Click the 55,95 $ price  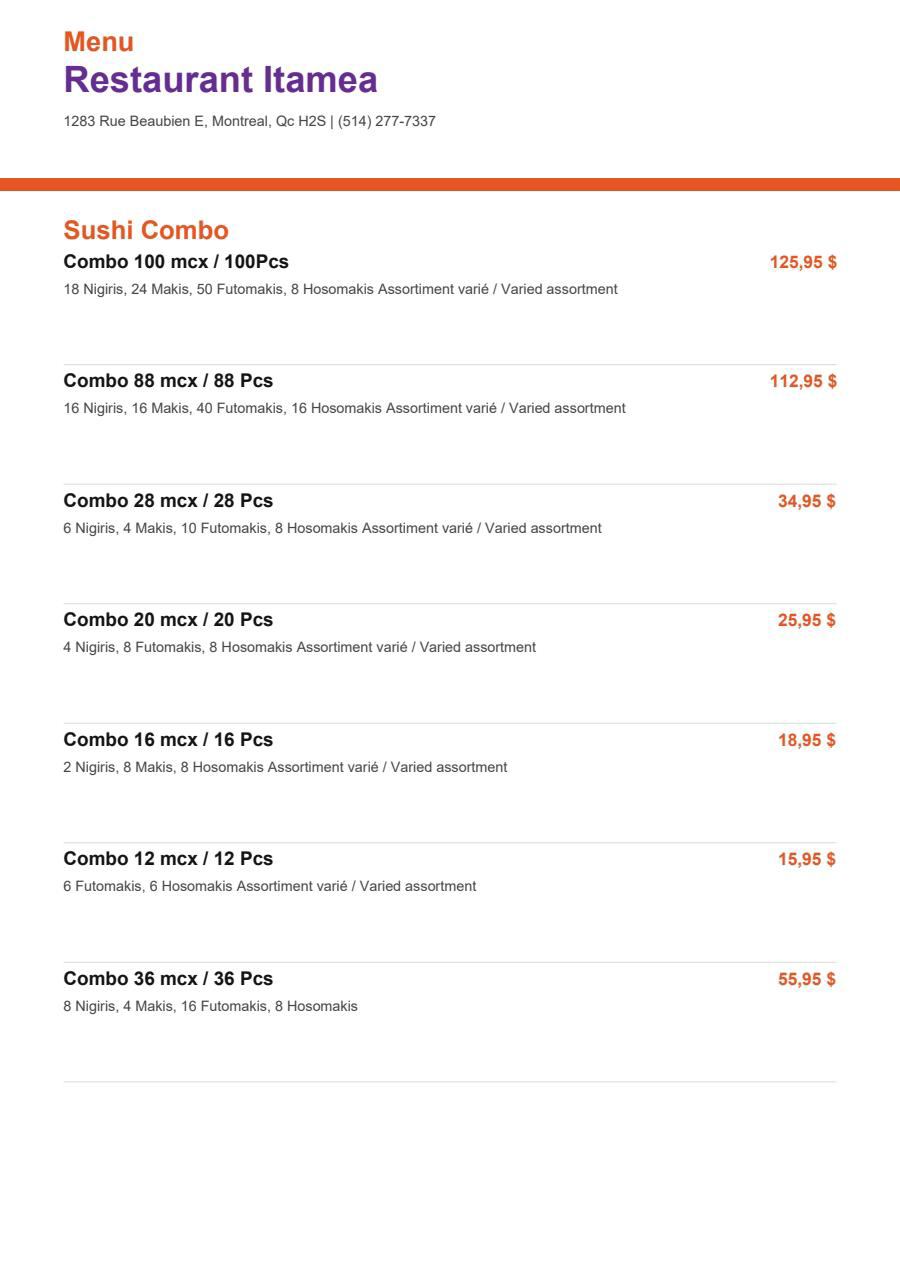pos(807,979)
